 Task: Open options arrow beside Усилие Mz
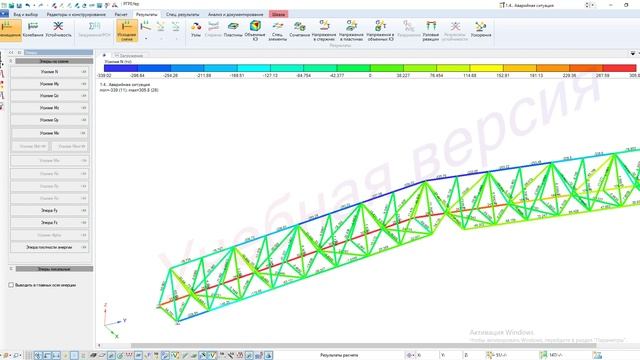[x=84, y=108]
